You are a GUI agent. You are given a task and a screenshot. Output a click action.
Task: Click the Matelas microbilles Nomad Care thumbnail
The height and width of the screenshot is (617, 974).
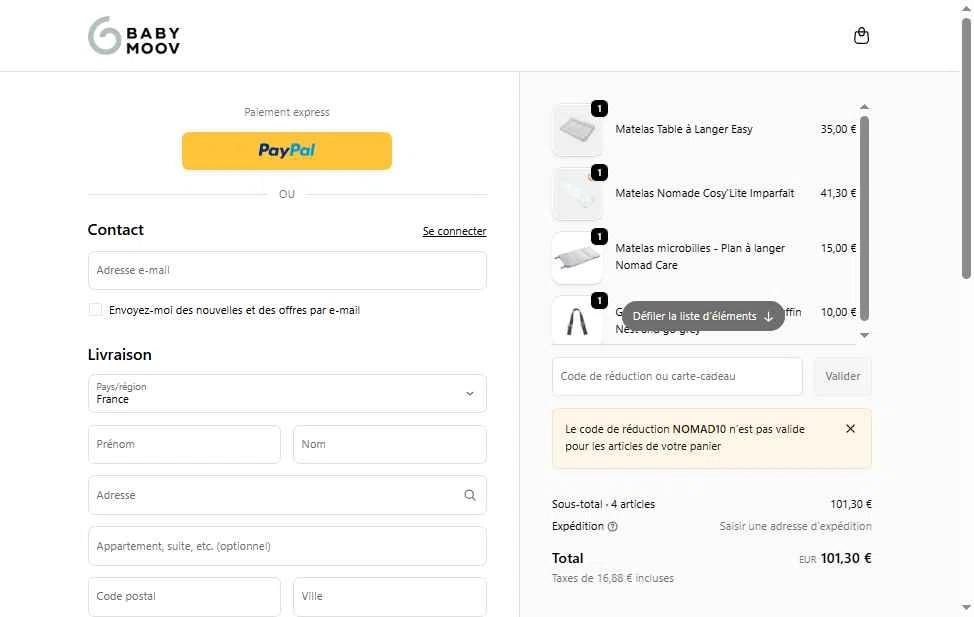coord(577,258)
